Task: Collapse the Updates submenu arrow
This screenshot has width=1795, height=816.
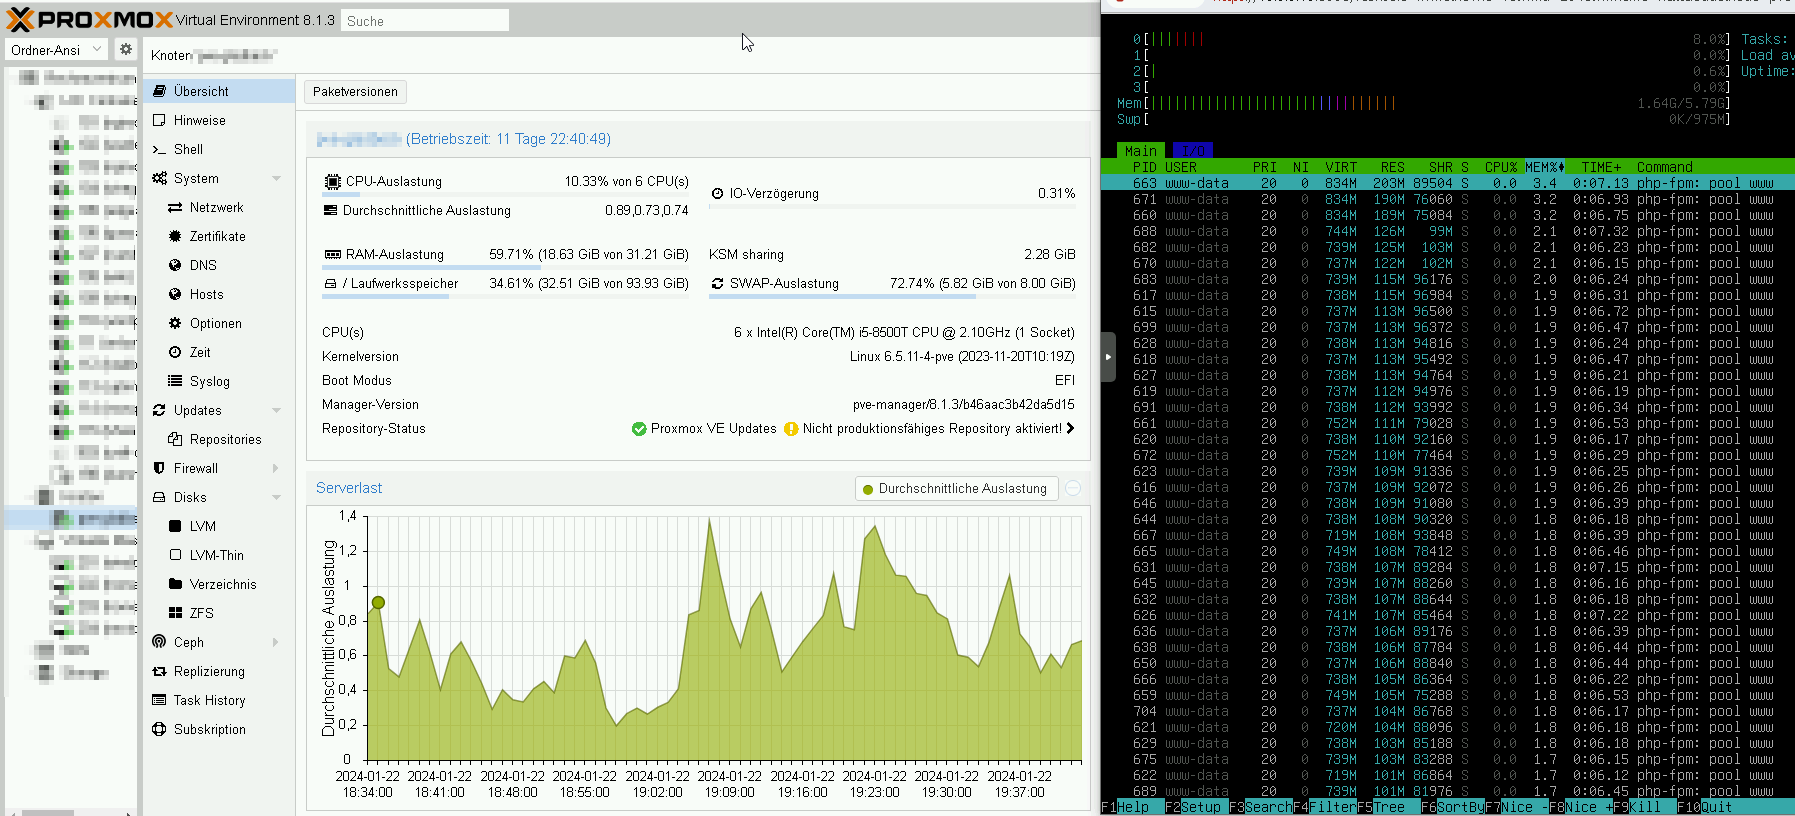Action: (277, 411)
